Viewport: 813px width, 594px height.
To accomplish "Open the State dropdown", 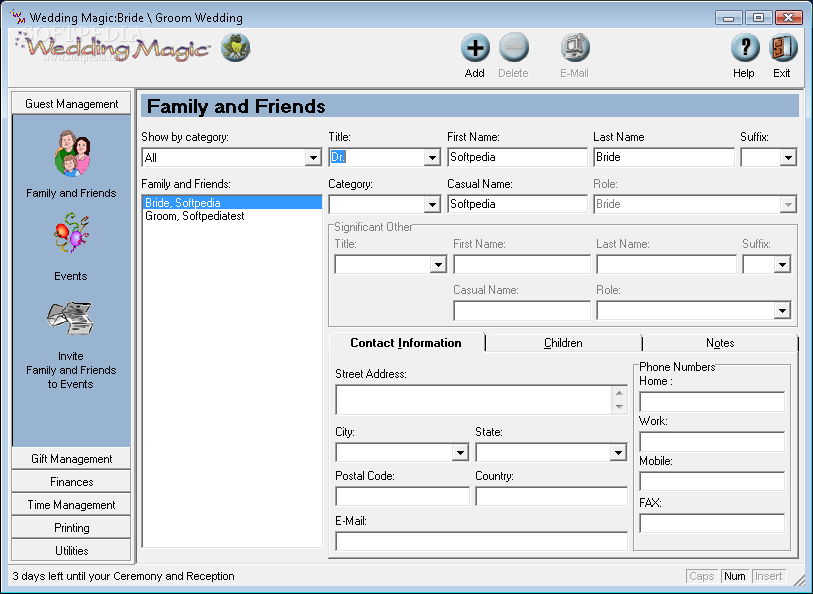I will click(x=618, y=452).
